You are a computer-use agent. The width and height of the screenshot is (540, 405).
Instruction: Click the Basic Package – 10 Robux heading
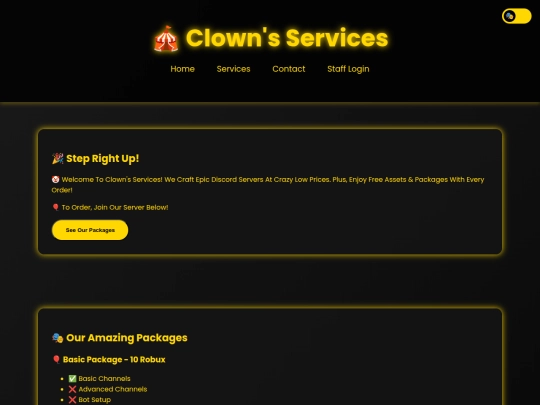(x=114, y=360)
